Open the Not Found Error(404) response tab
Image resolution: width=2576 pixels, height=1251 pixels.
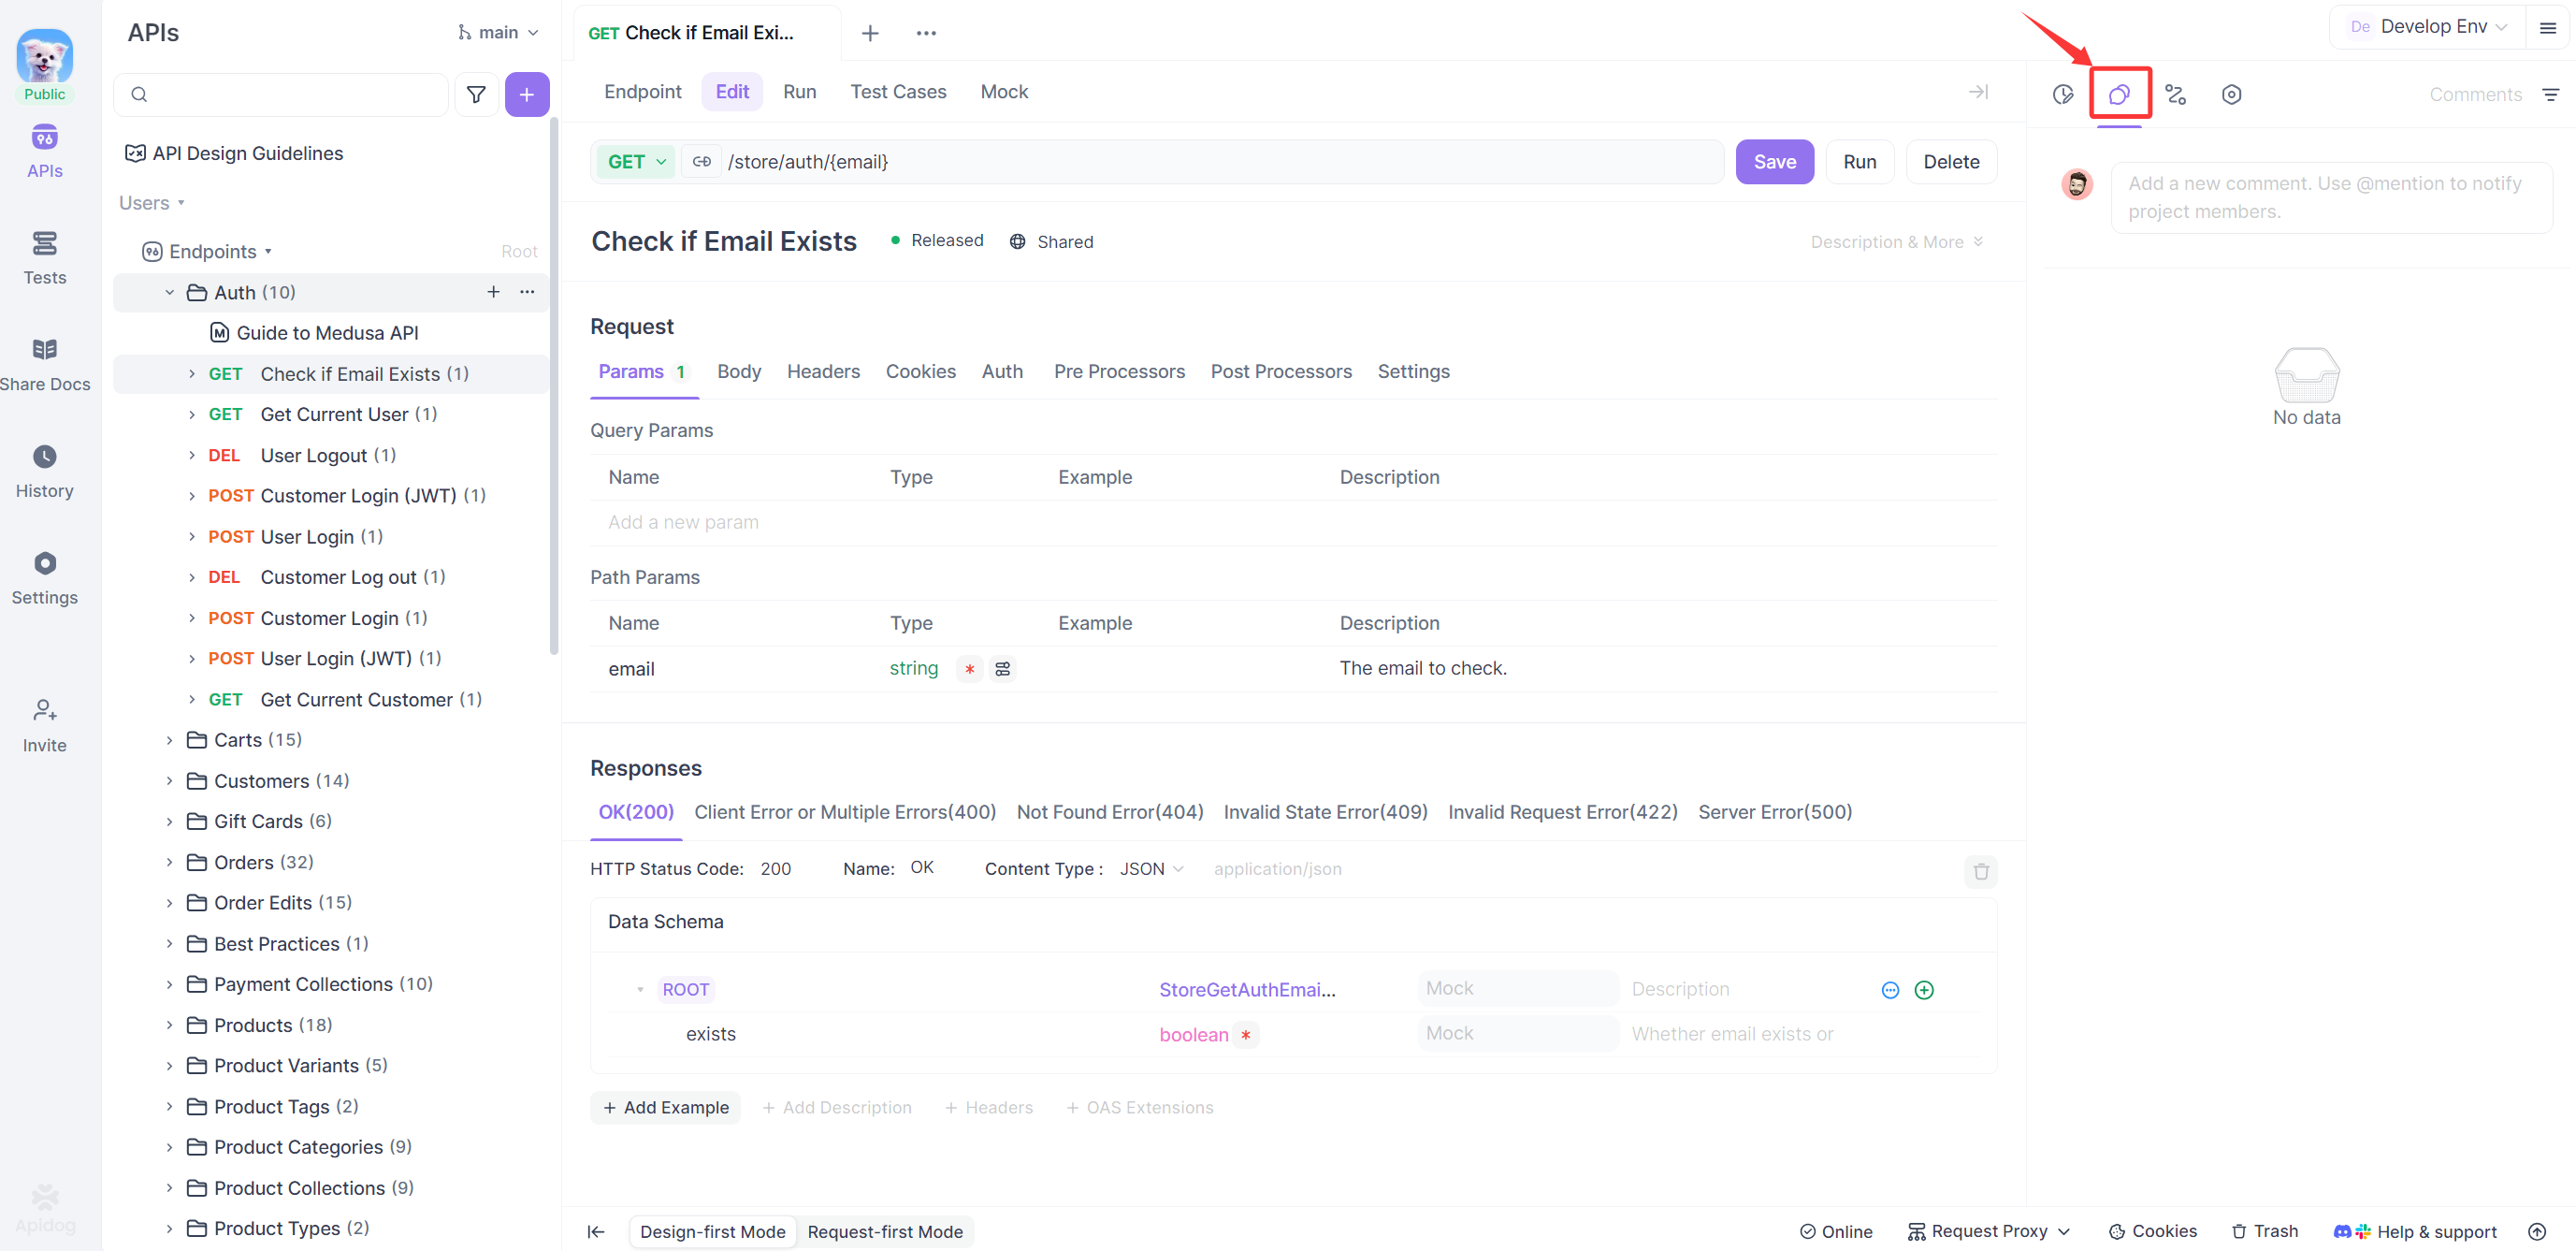coord(1109,812)
